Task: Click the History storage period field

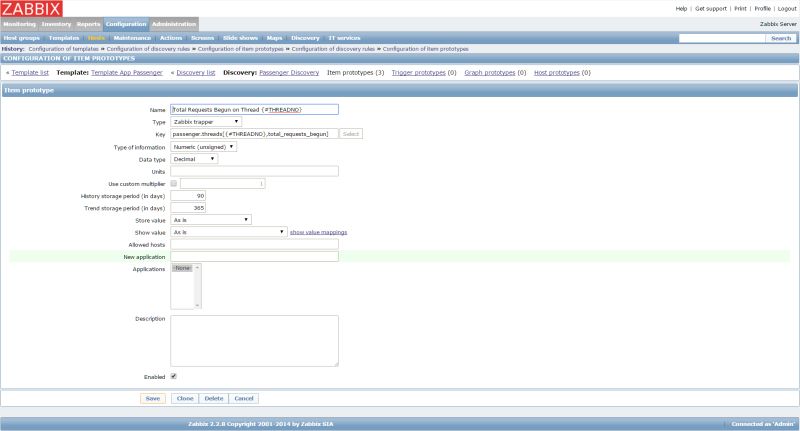Action: pyautogui.click(x=188, y=196)
